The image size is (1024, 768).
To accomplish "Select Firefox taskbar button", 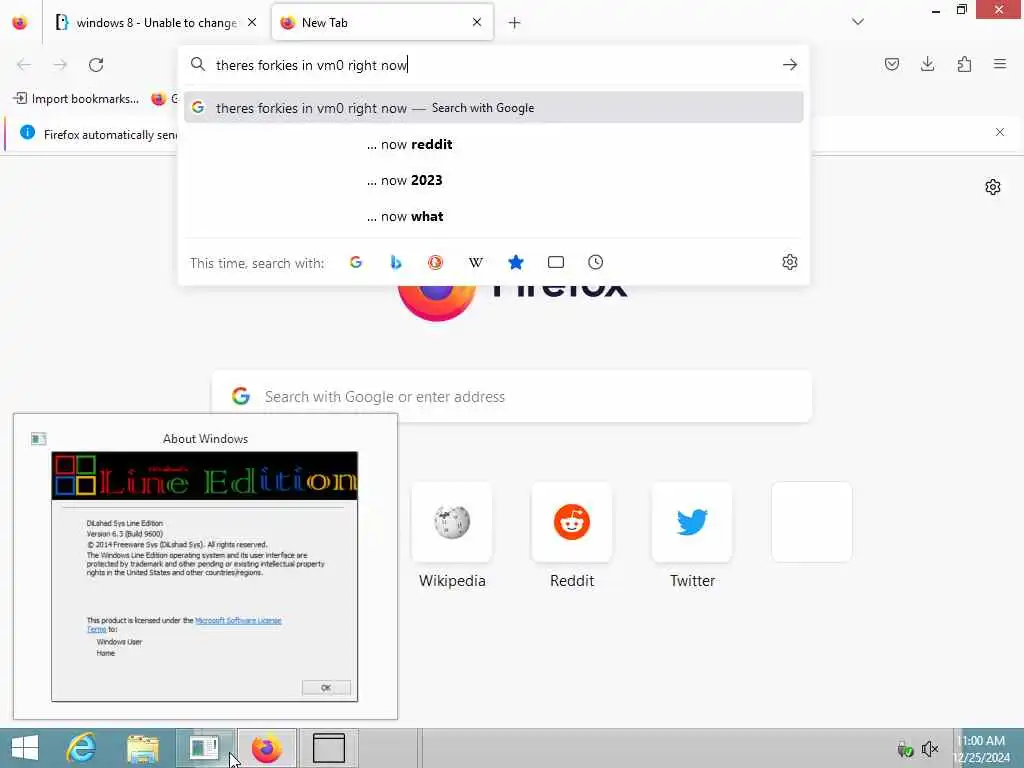I will tap(267, 748).
